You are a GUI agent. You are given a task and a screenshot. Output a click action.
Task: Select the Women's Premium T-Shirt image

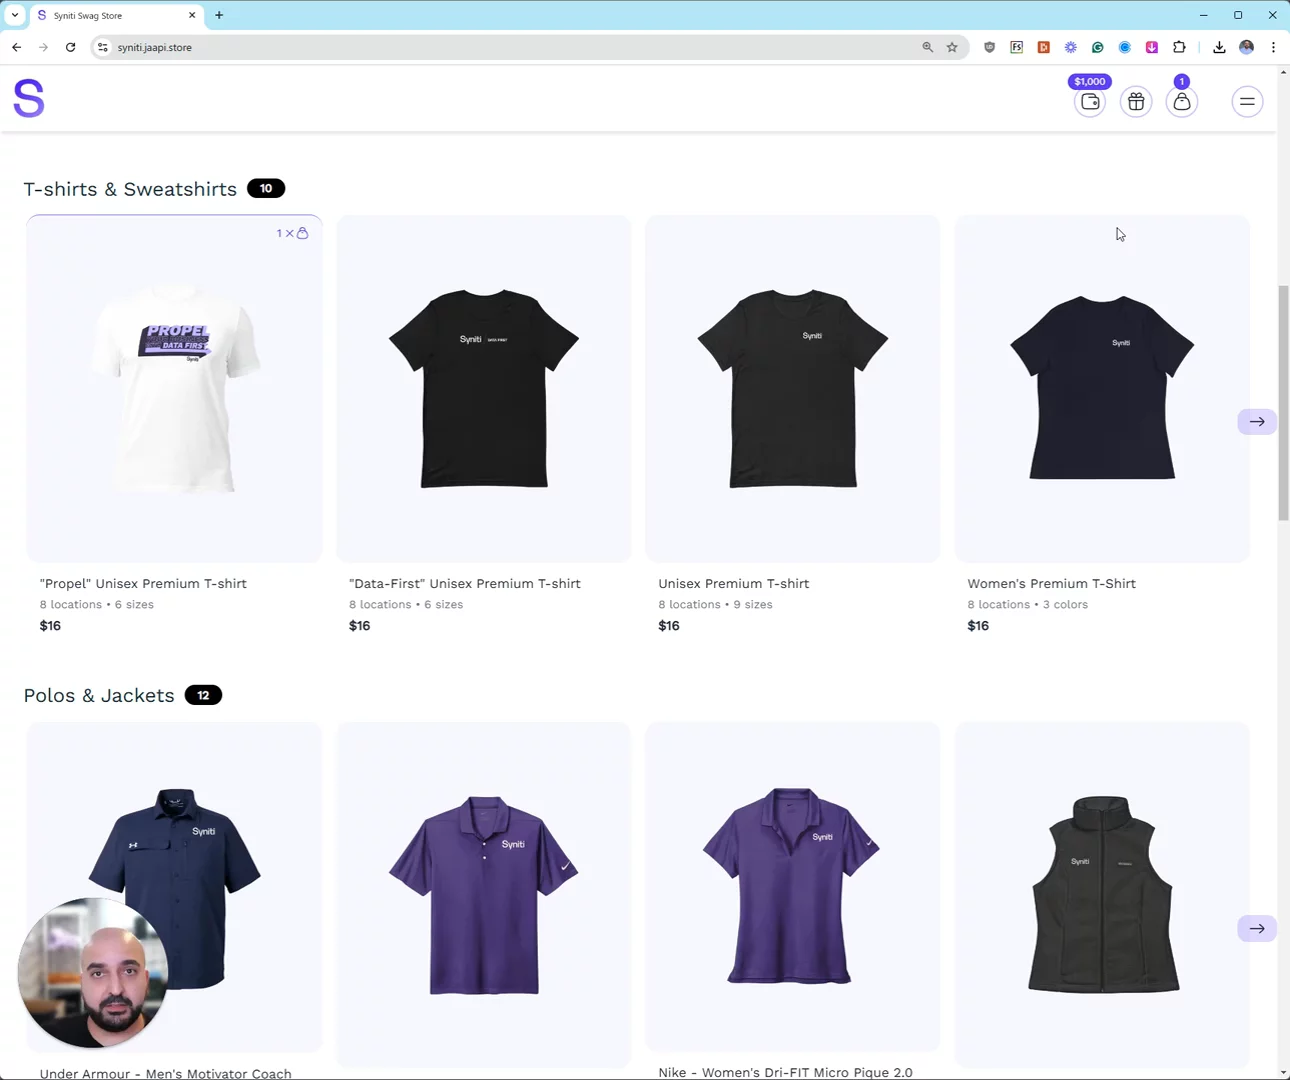[x=1101, y=388]
